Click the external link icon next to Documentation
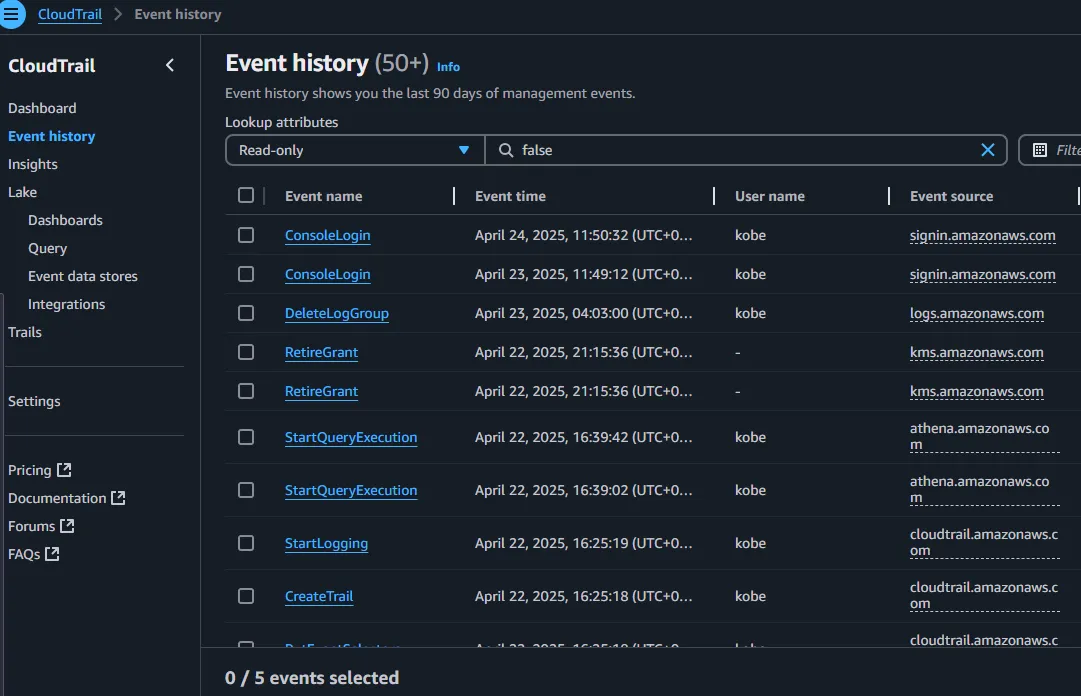Screen dimensions: 1081x696 click(x=118, y=498)
